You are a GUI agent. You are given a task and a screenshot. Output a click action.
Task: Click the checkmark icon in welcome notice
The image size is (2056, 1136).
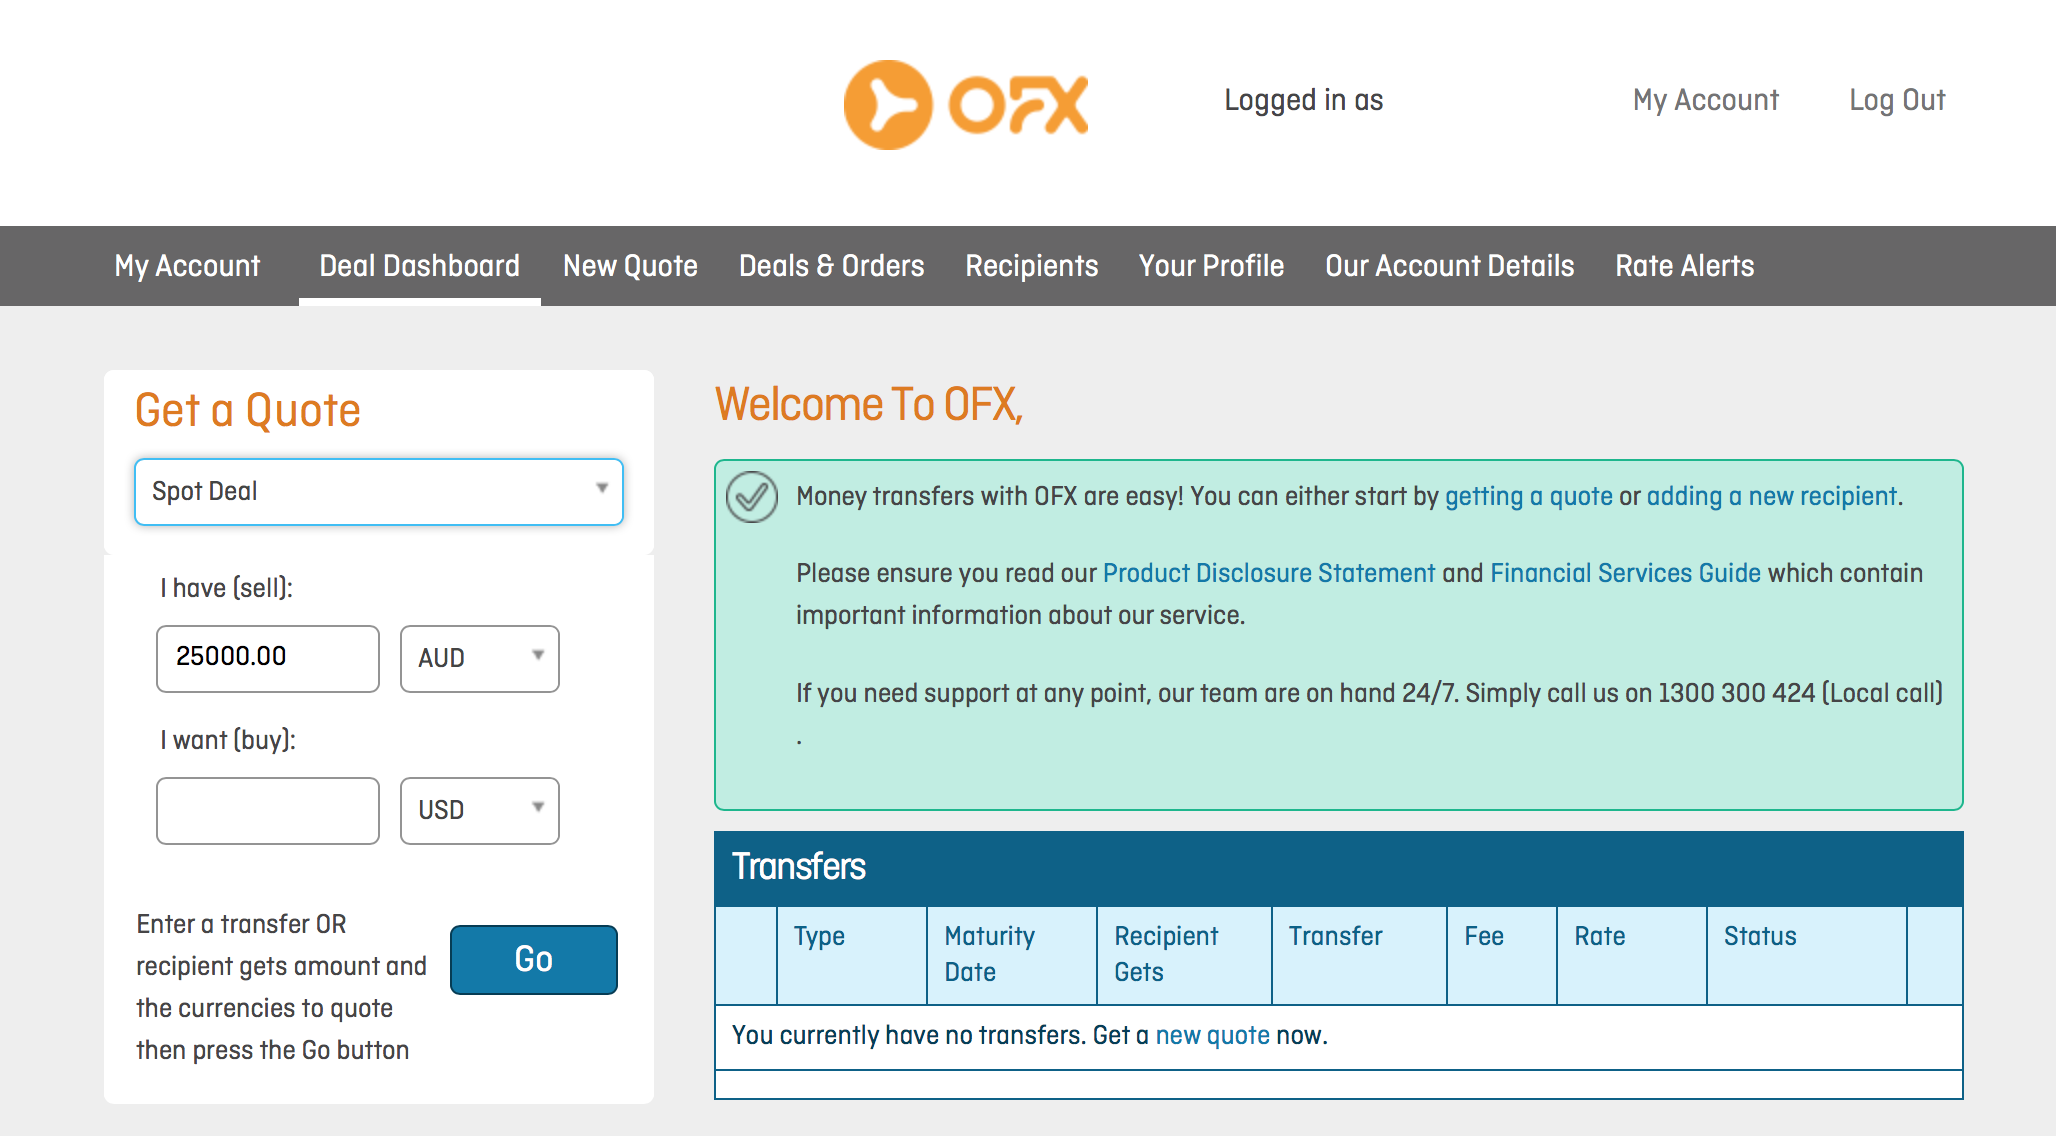(x=752, y=497)
